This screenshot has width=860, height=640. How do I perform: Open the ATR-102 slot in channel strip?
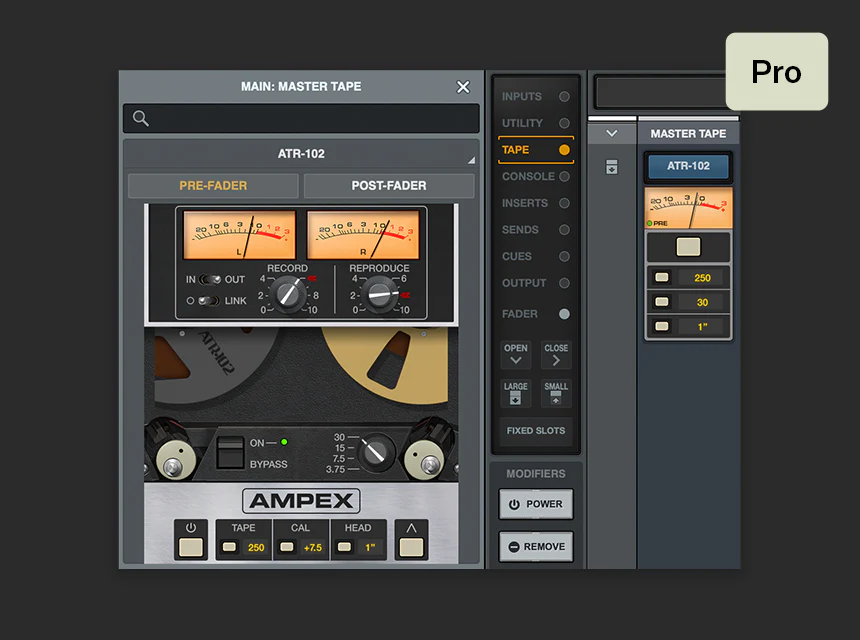pyautogui.click(x=688, y=166)
